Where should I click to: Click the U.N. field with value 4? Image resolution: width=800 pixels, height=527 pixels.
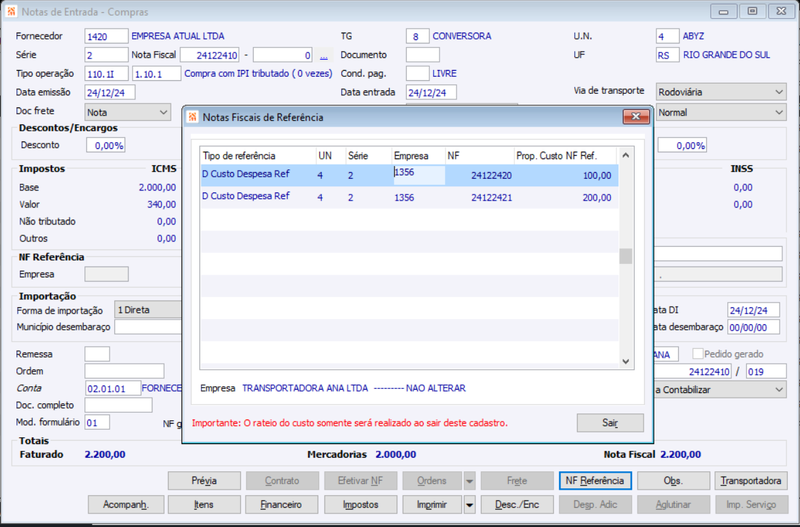[x=667, y=36]
